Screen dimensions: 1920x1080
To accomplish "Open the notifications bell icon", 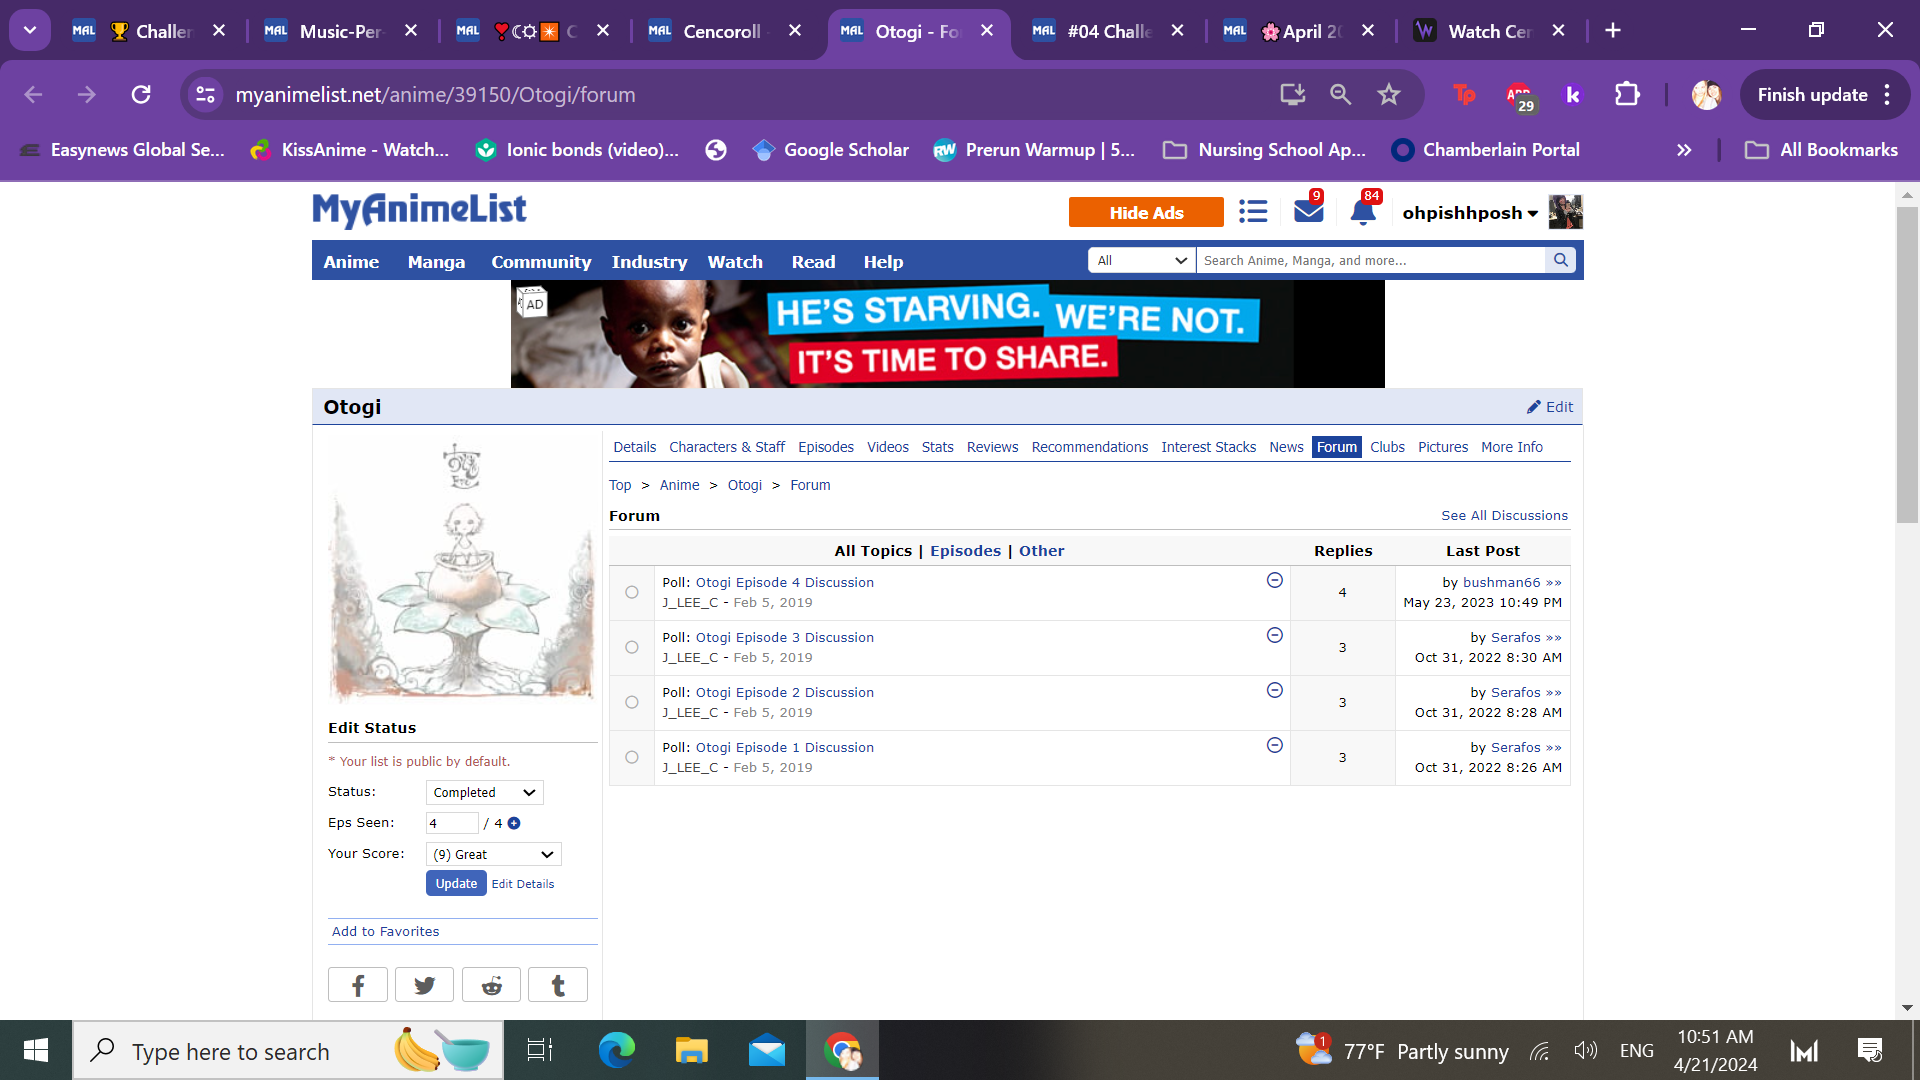I will point(1362,212).
